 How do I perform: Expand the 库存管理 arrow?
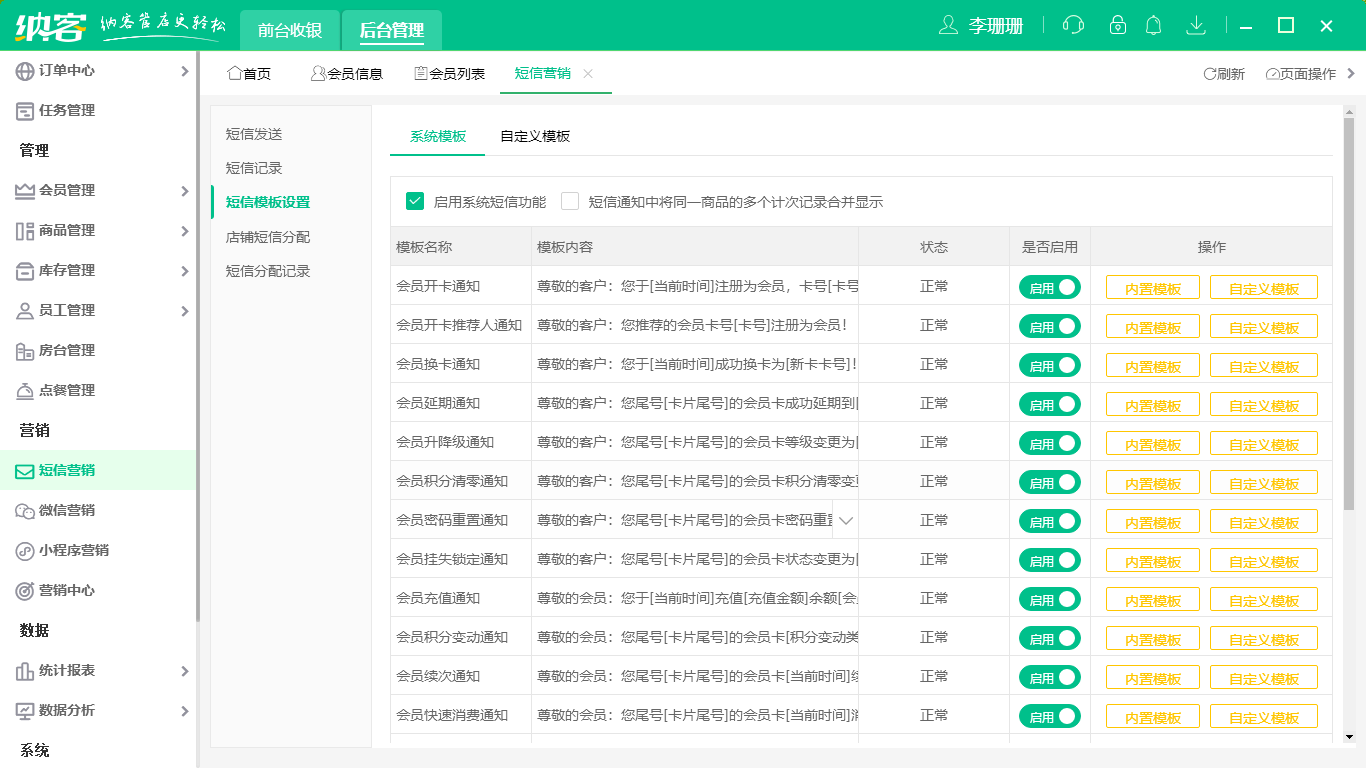[184, 271]
